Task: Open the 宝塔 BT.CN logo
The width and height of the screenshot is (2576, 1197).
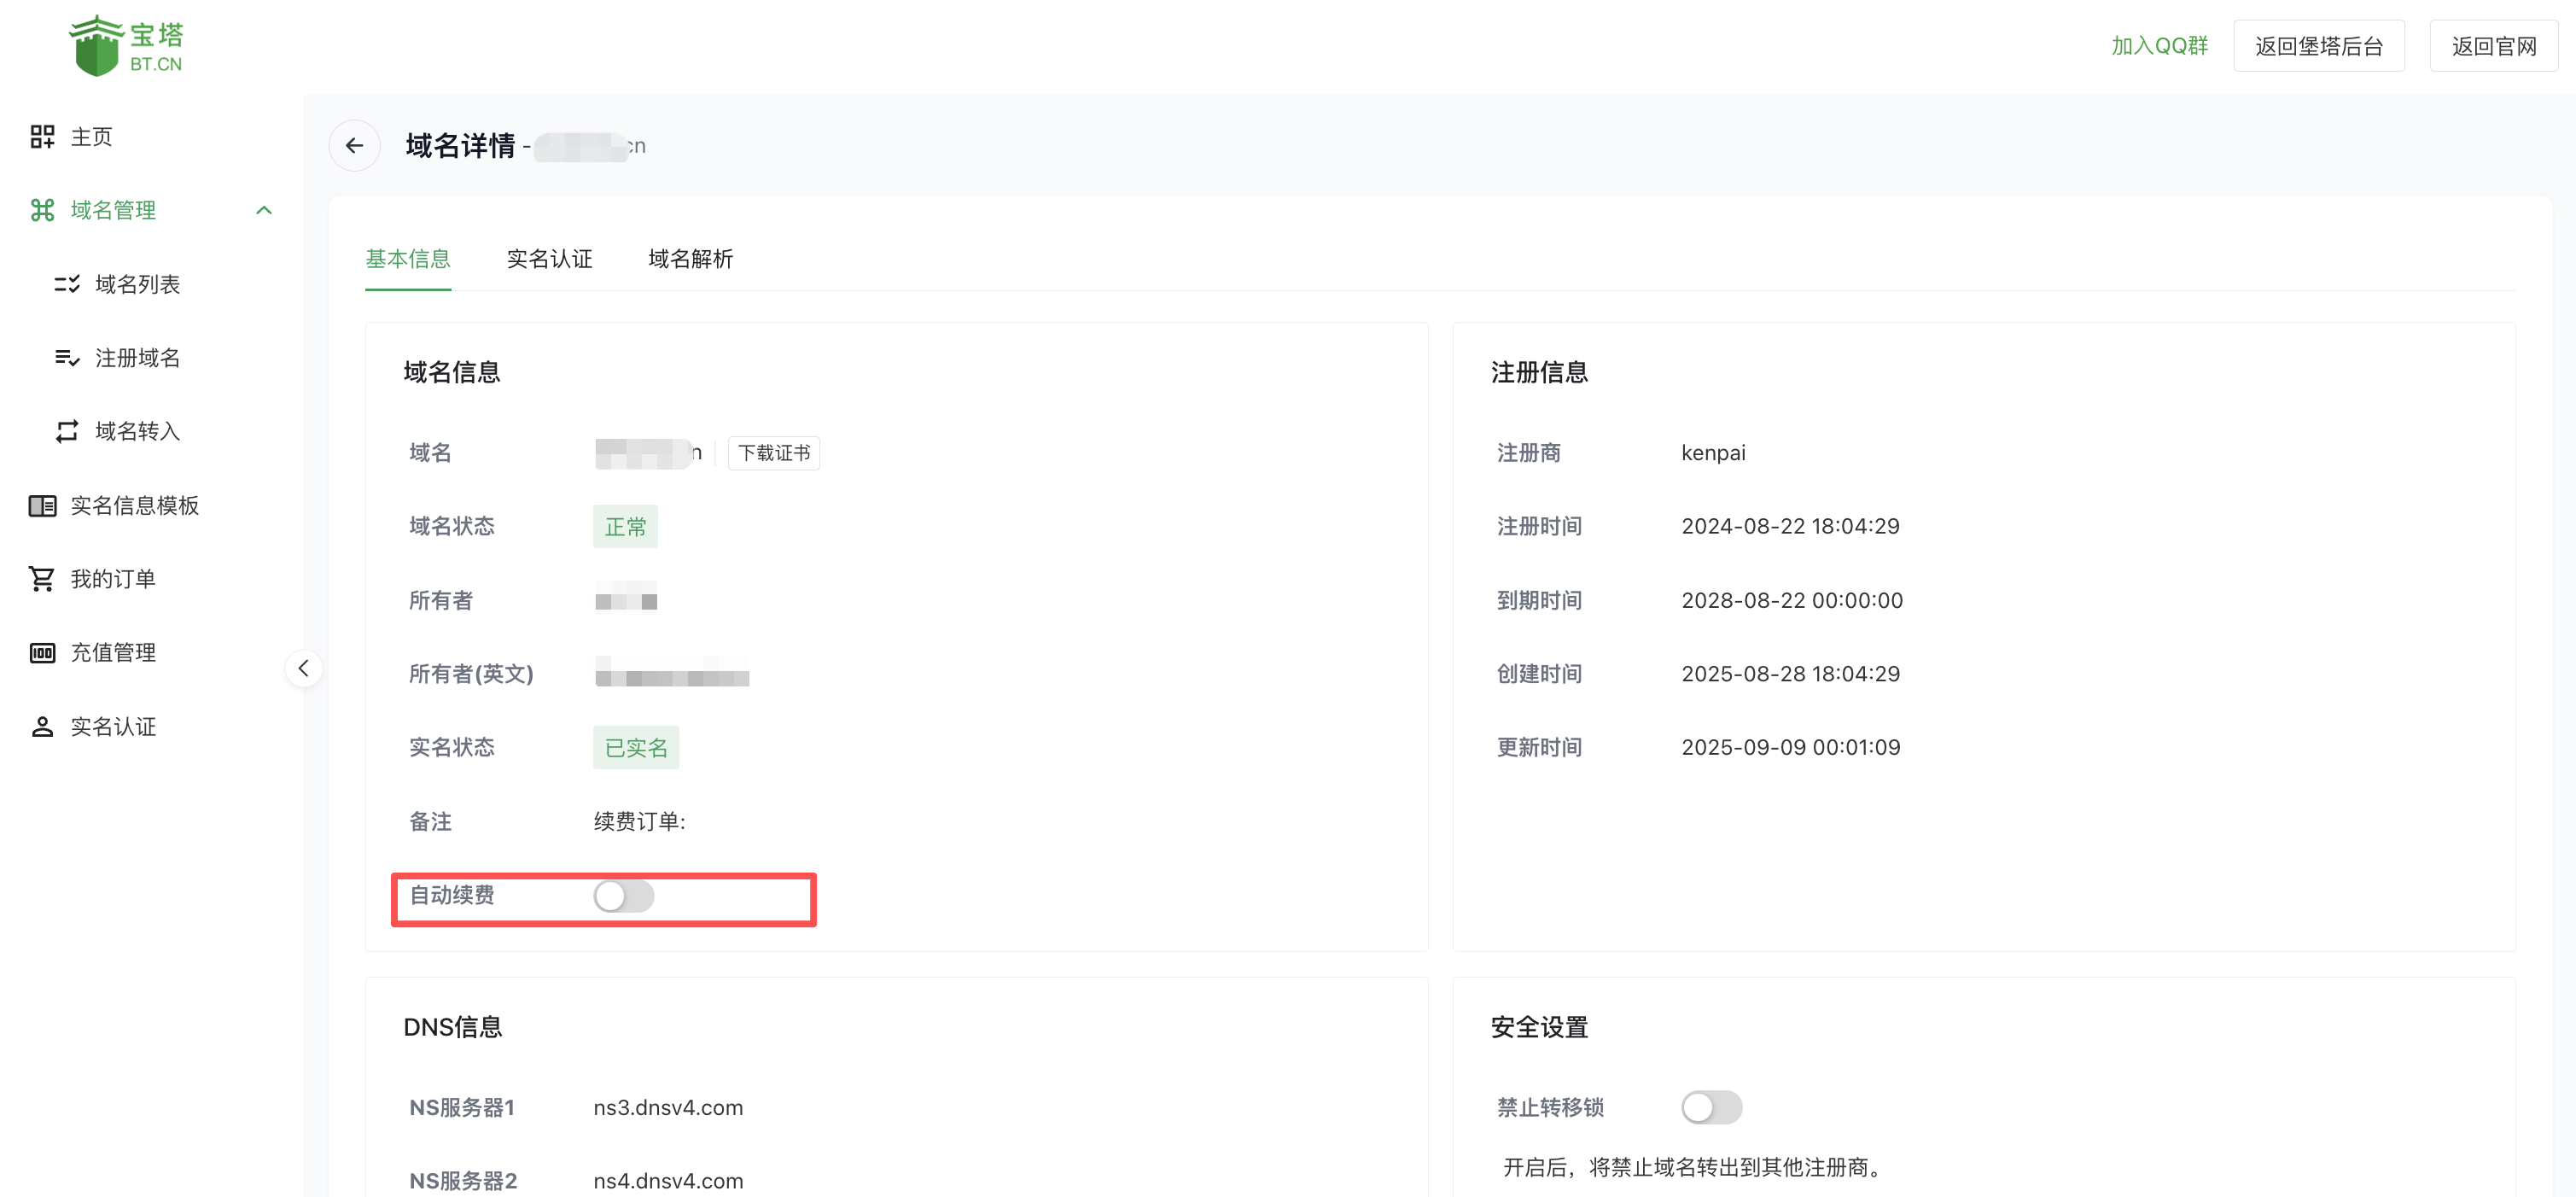Action: coord(126,44)
